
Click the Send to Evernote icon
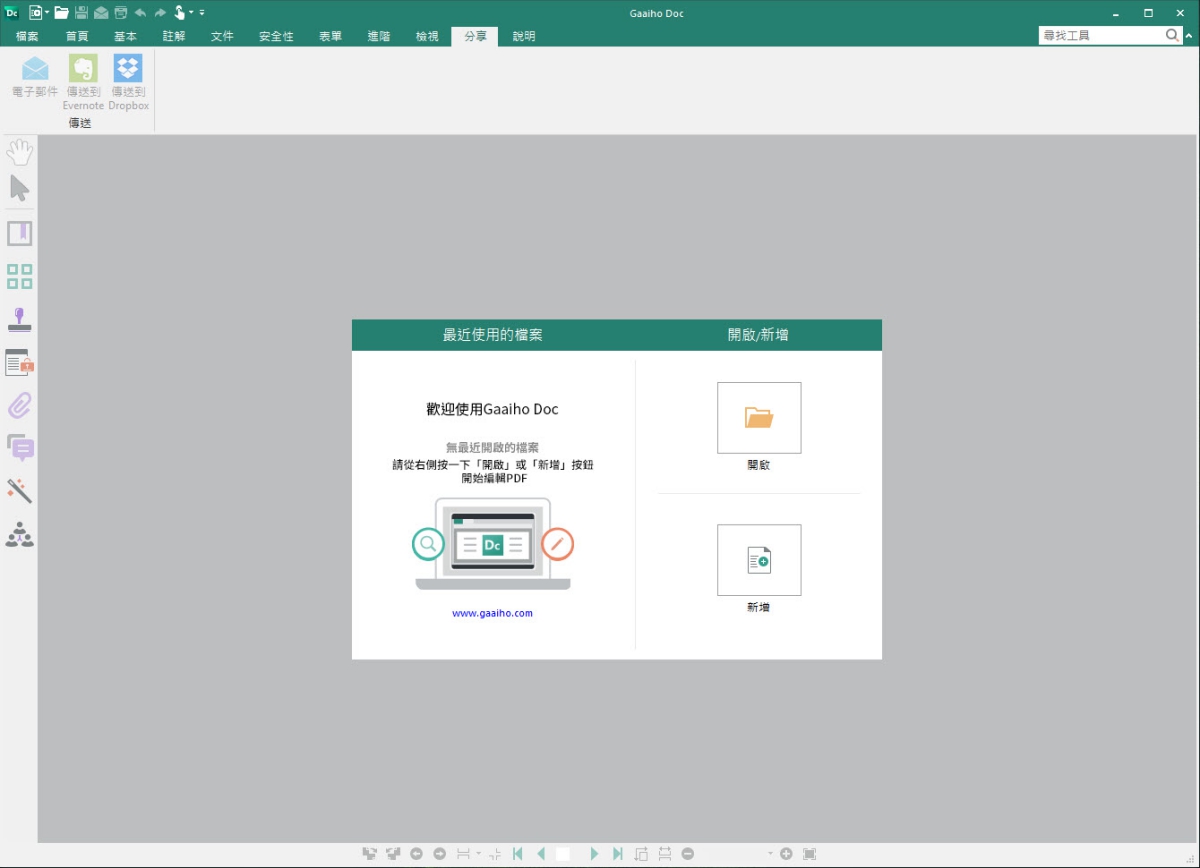click(83, 70)
